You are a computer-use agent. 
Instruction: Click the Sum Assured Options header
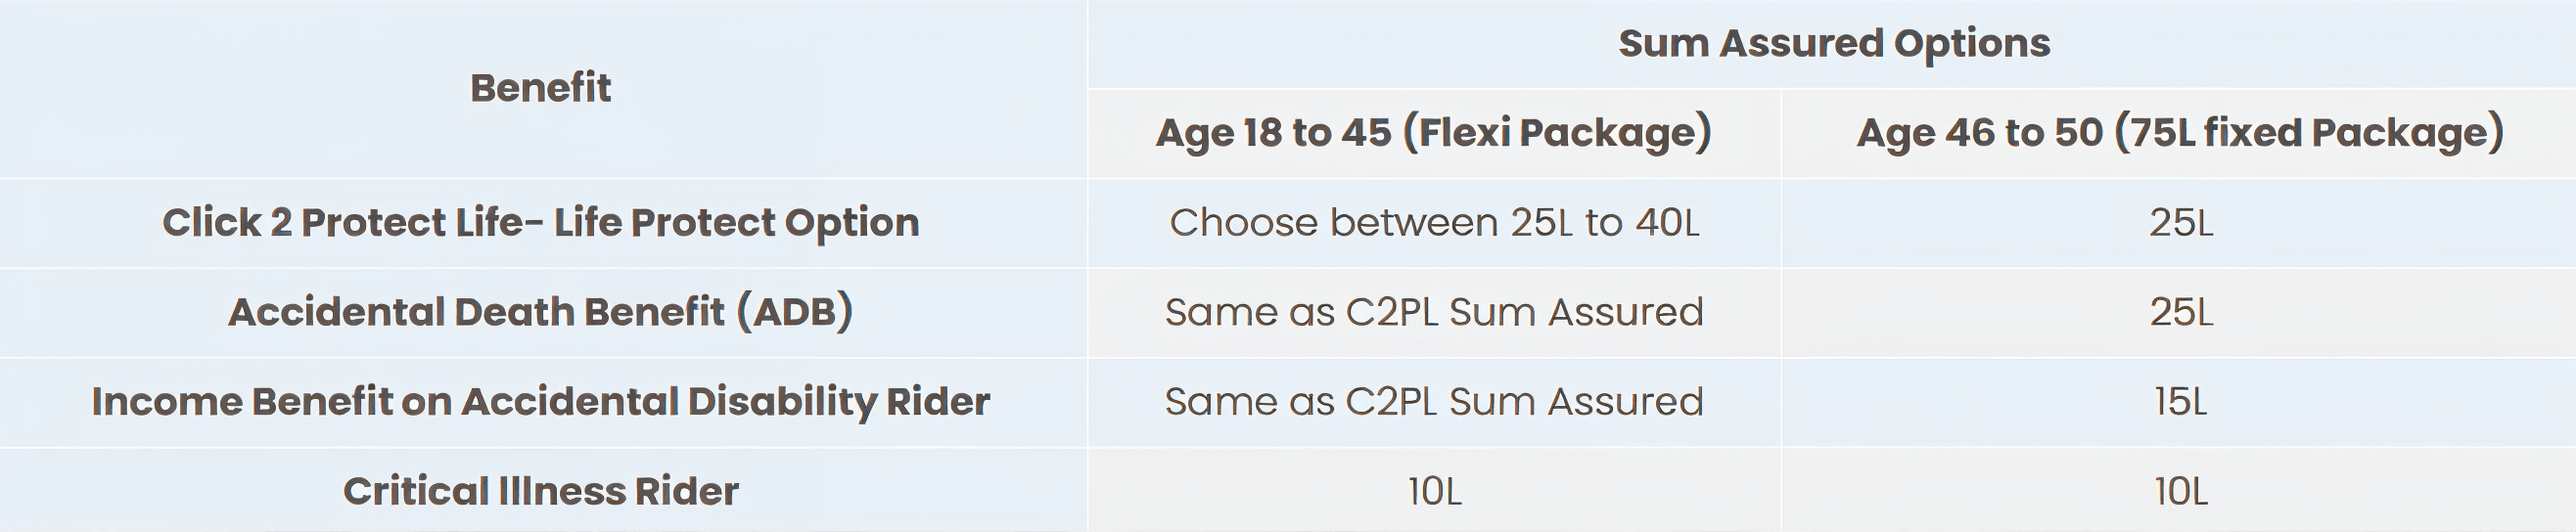pos(1834,43)
